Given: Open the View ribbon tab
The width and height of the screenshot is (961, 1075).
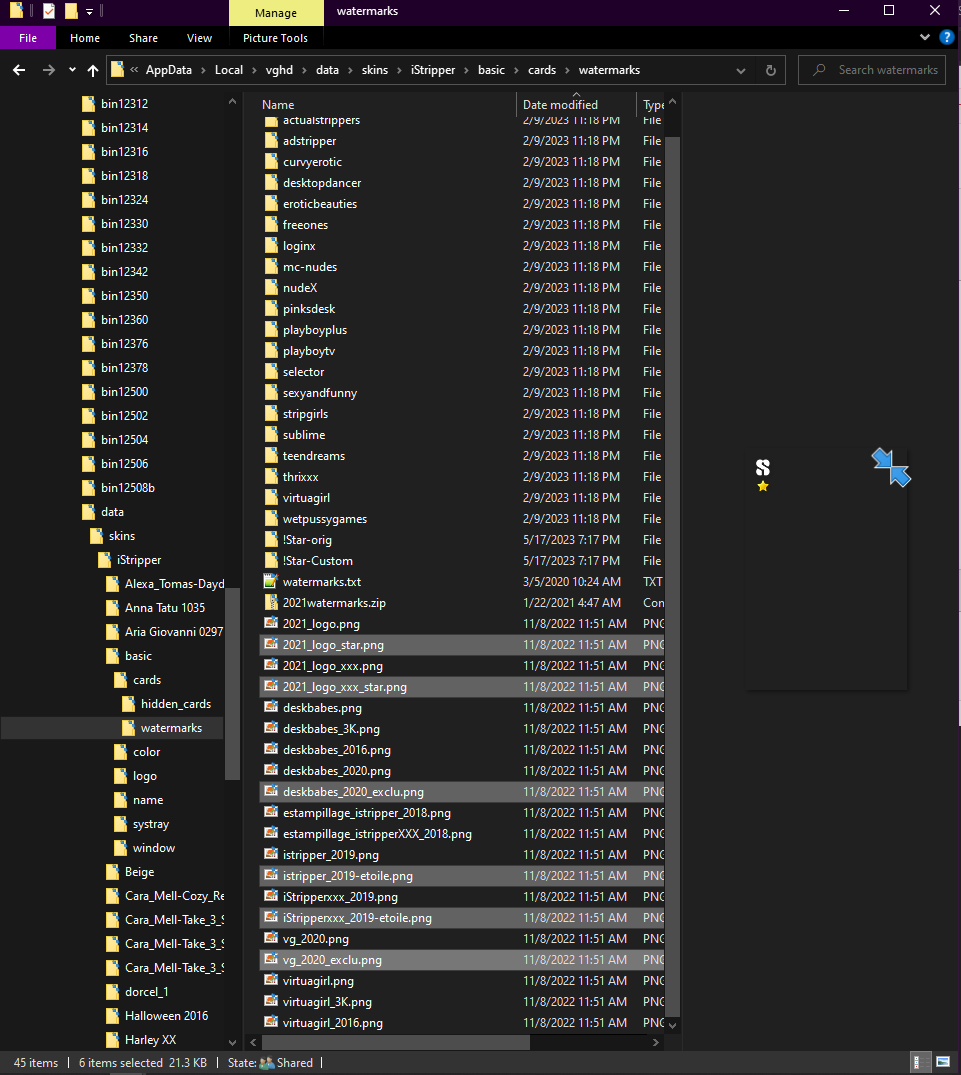Looking at the screenshot, I should point(199,38).
